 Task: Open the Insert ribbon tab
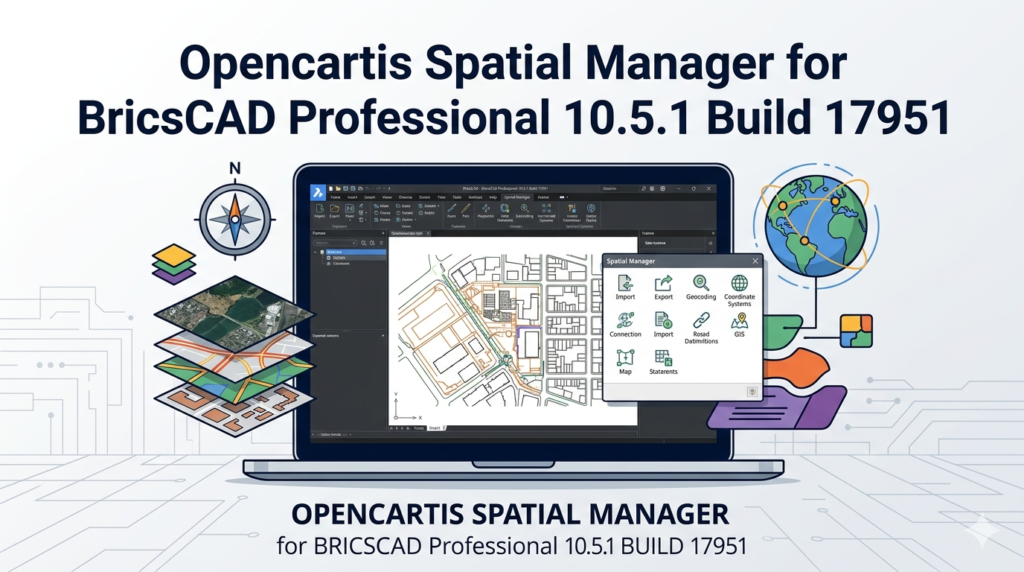[x=352, y=197]
